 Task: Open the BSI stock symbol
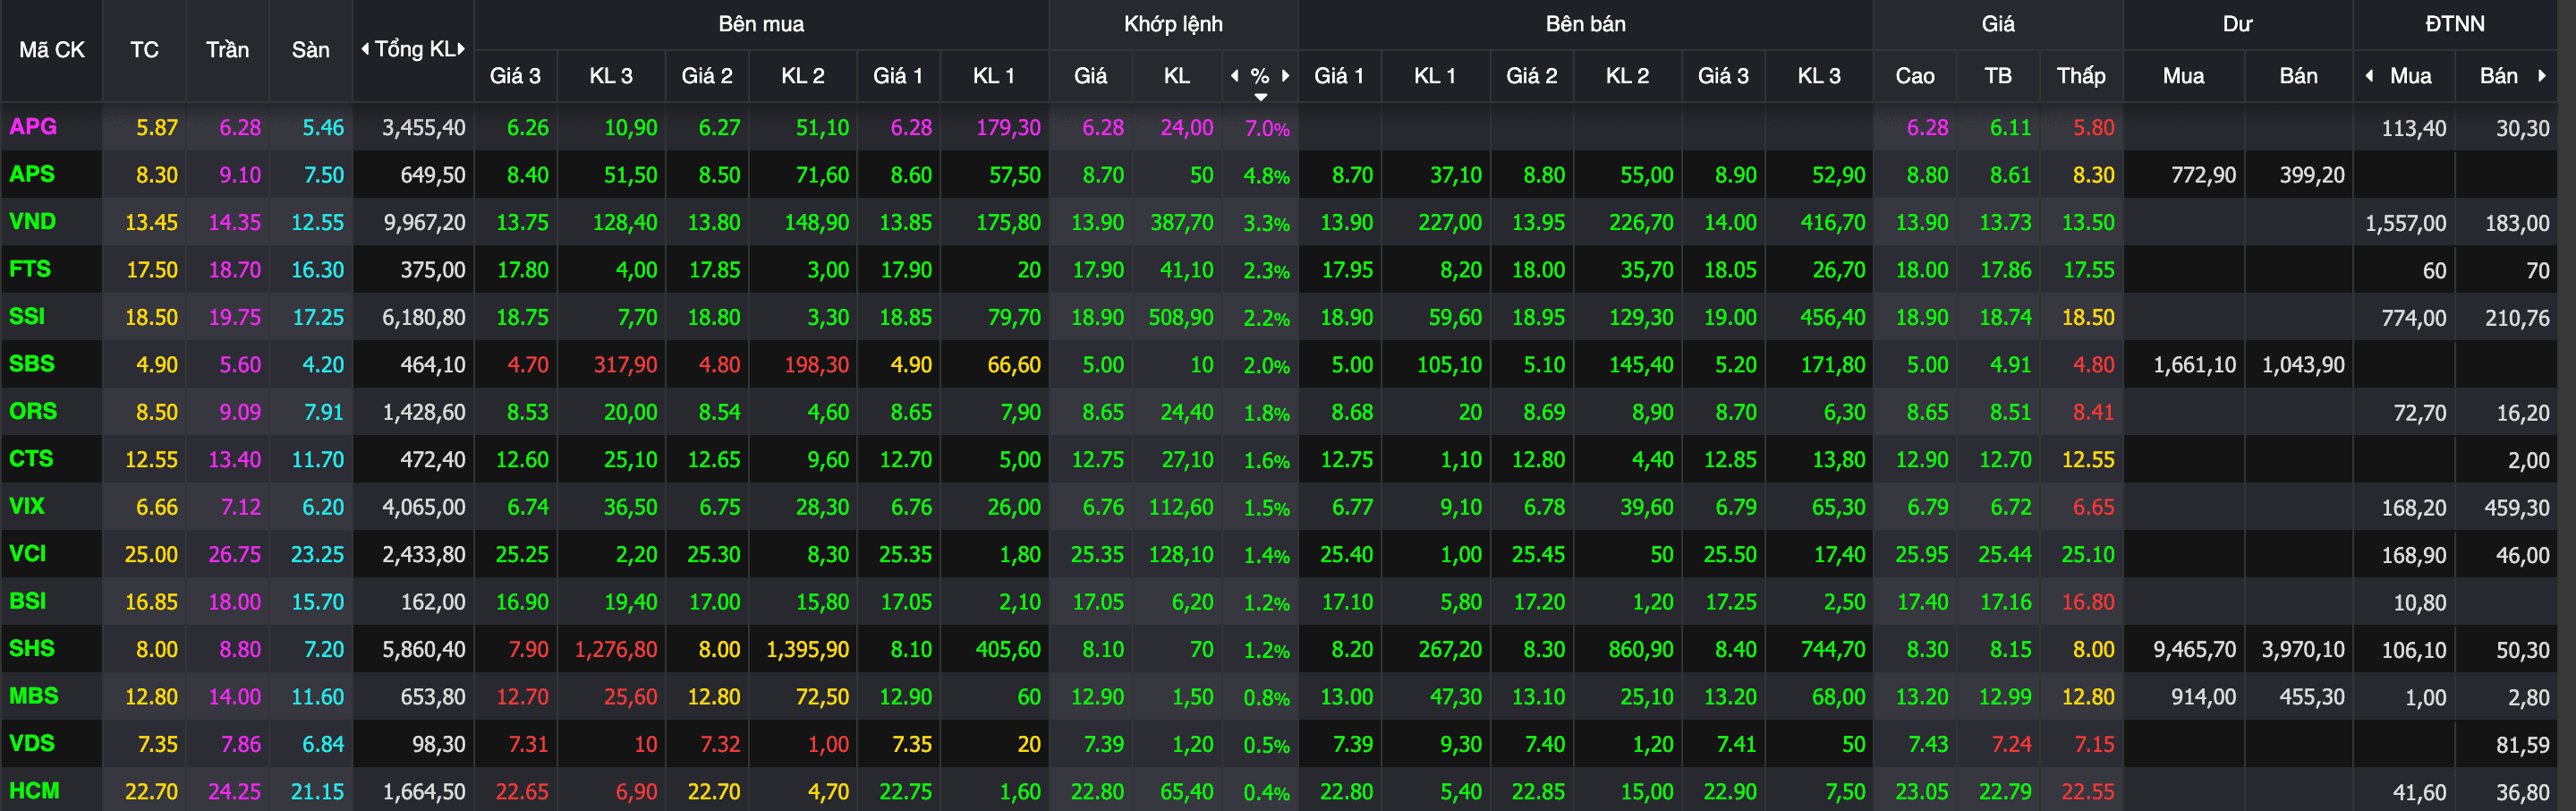28,601
